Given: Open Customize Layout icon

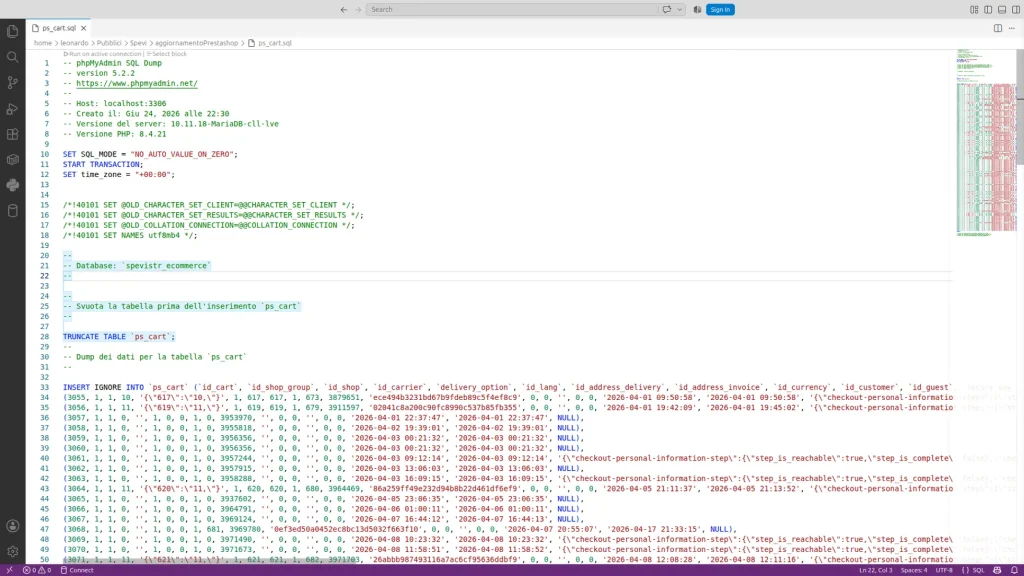Looking at the screenshot, I should (x=974, y=9).
